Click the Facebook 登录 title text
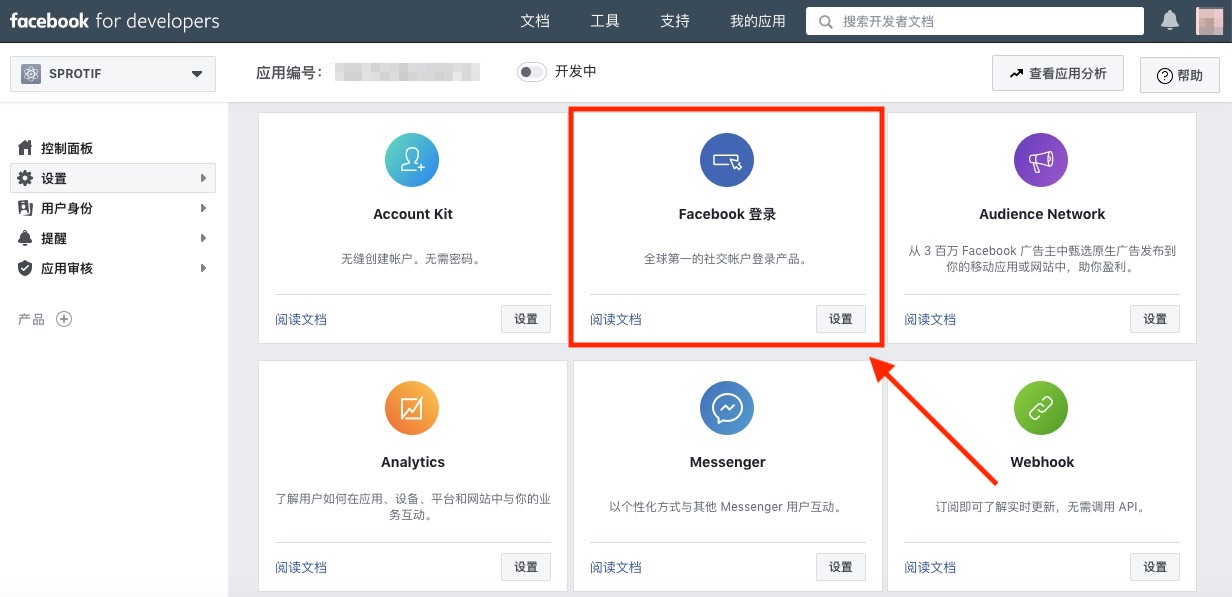This screenshot has height=597, width=1232. tap(727, 214)
